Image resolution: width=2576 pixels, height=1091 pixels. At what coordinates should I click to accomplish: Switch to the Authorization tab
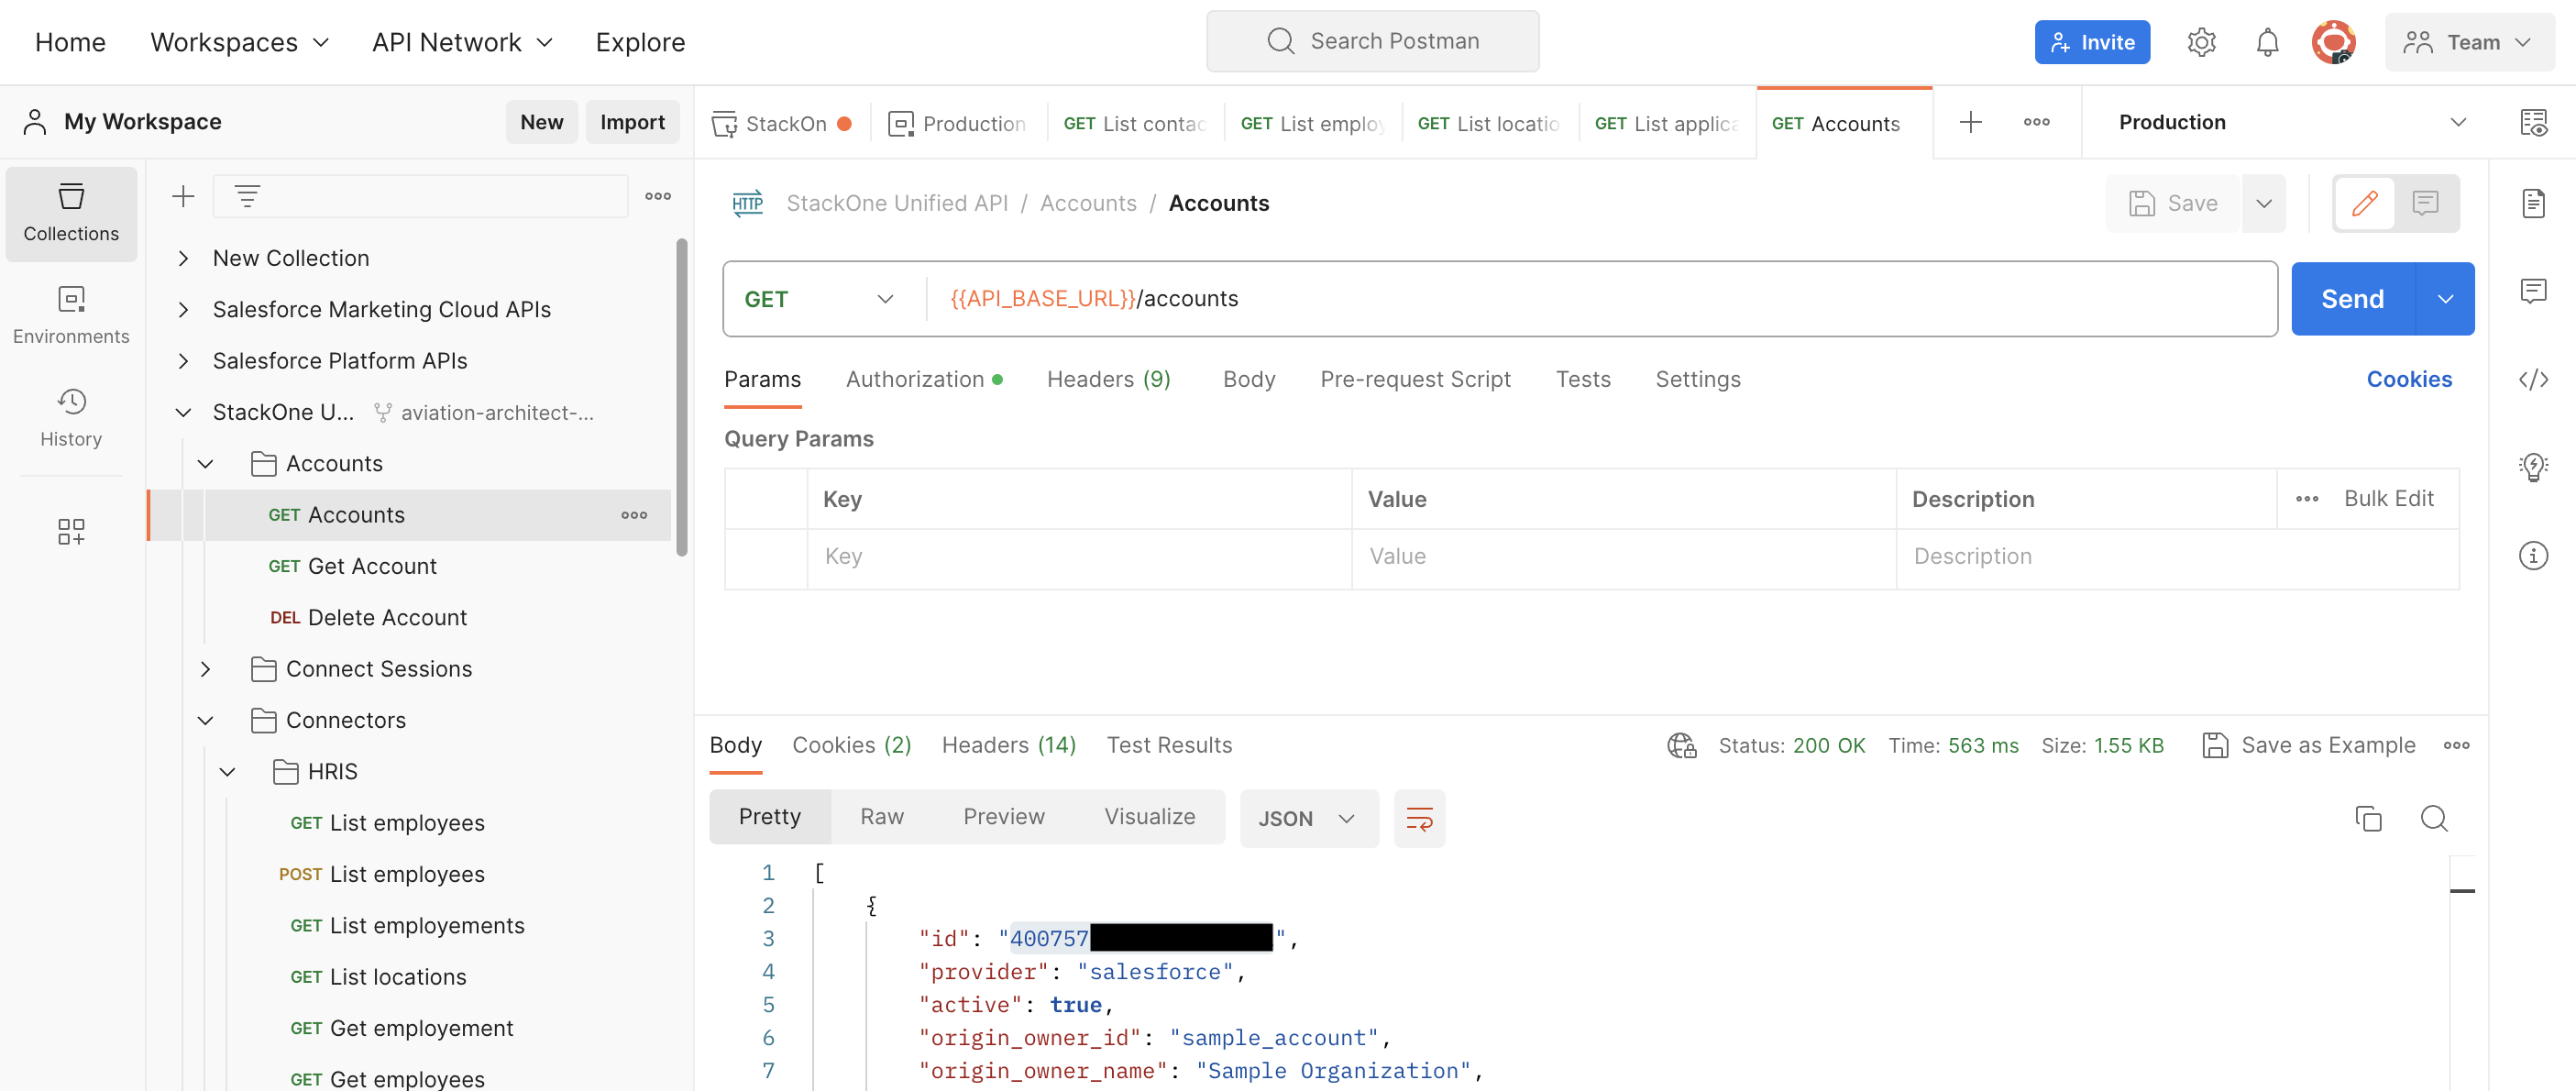point(925,379)
